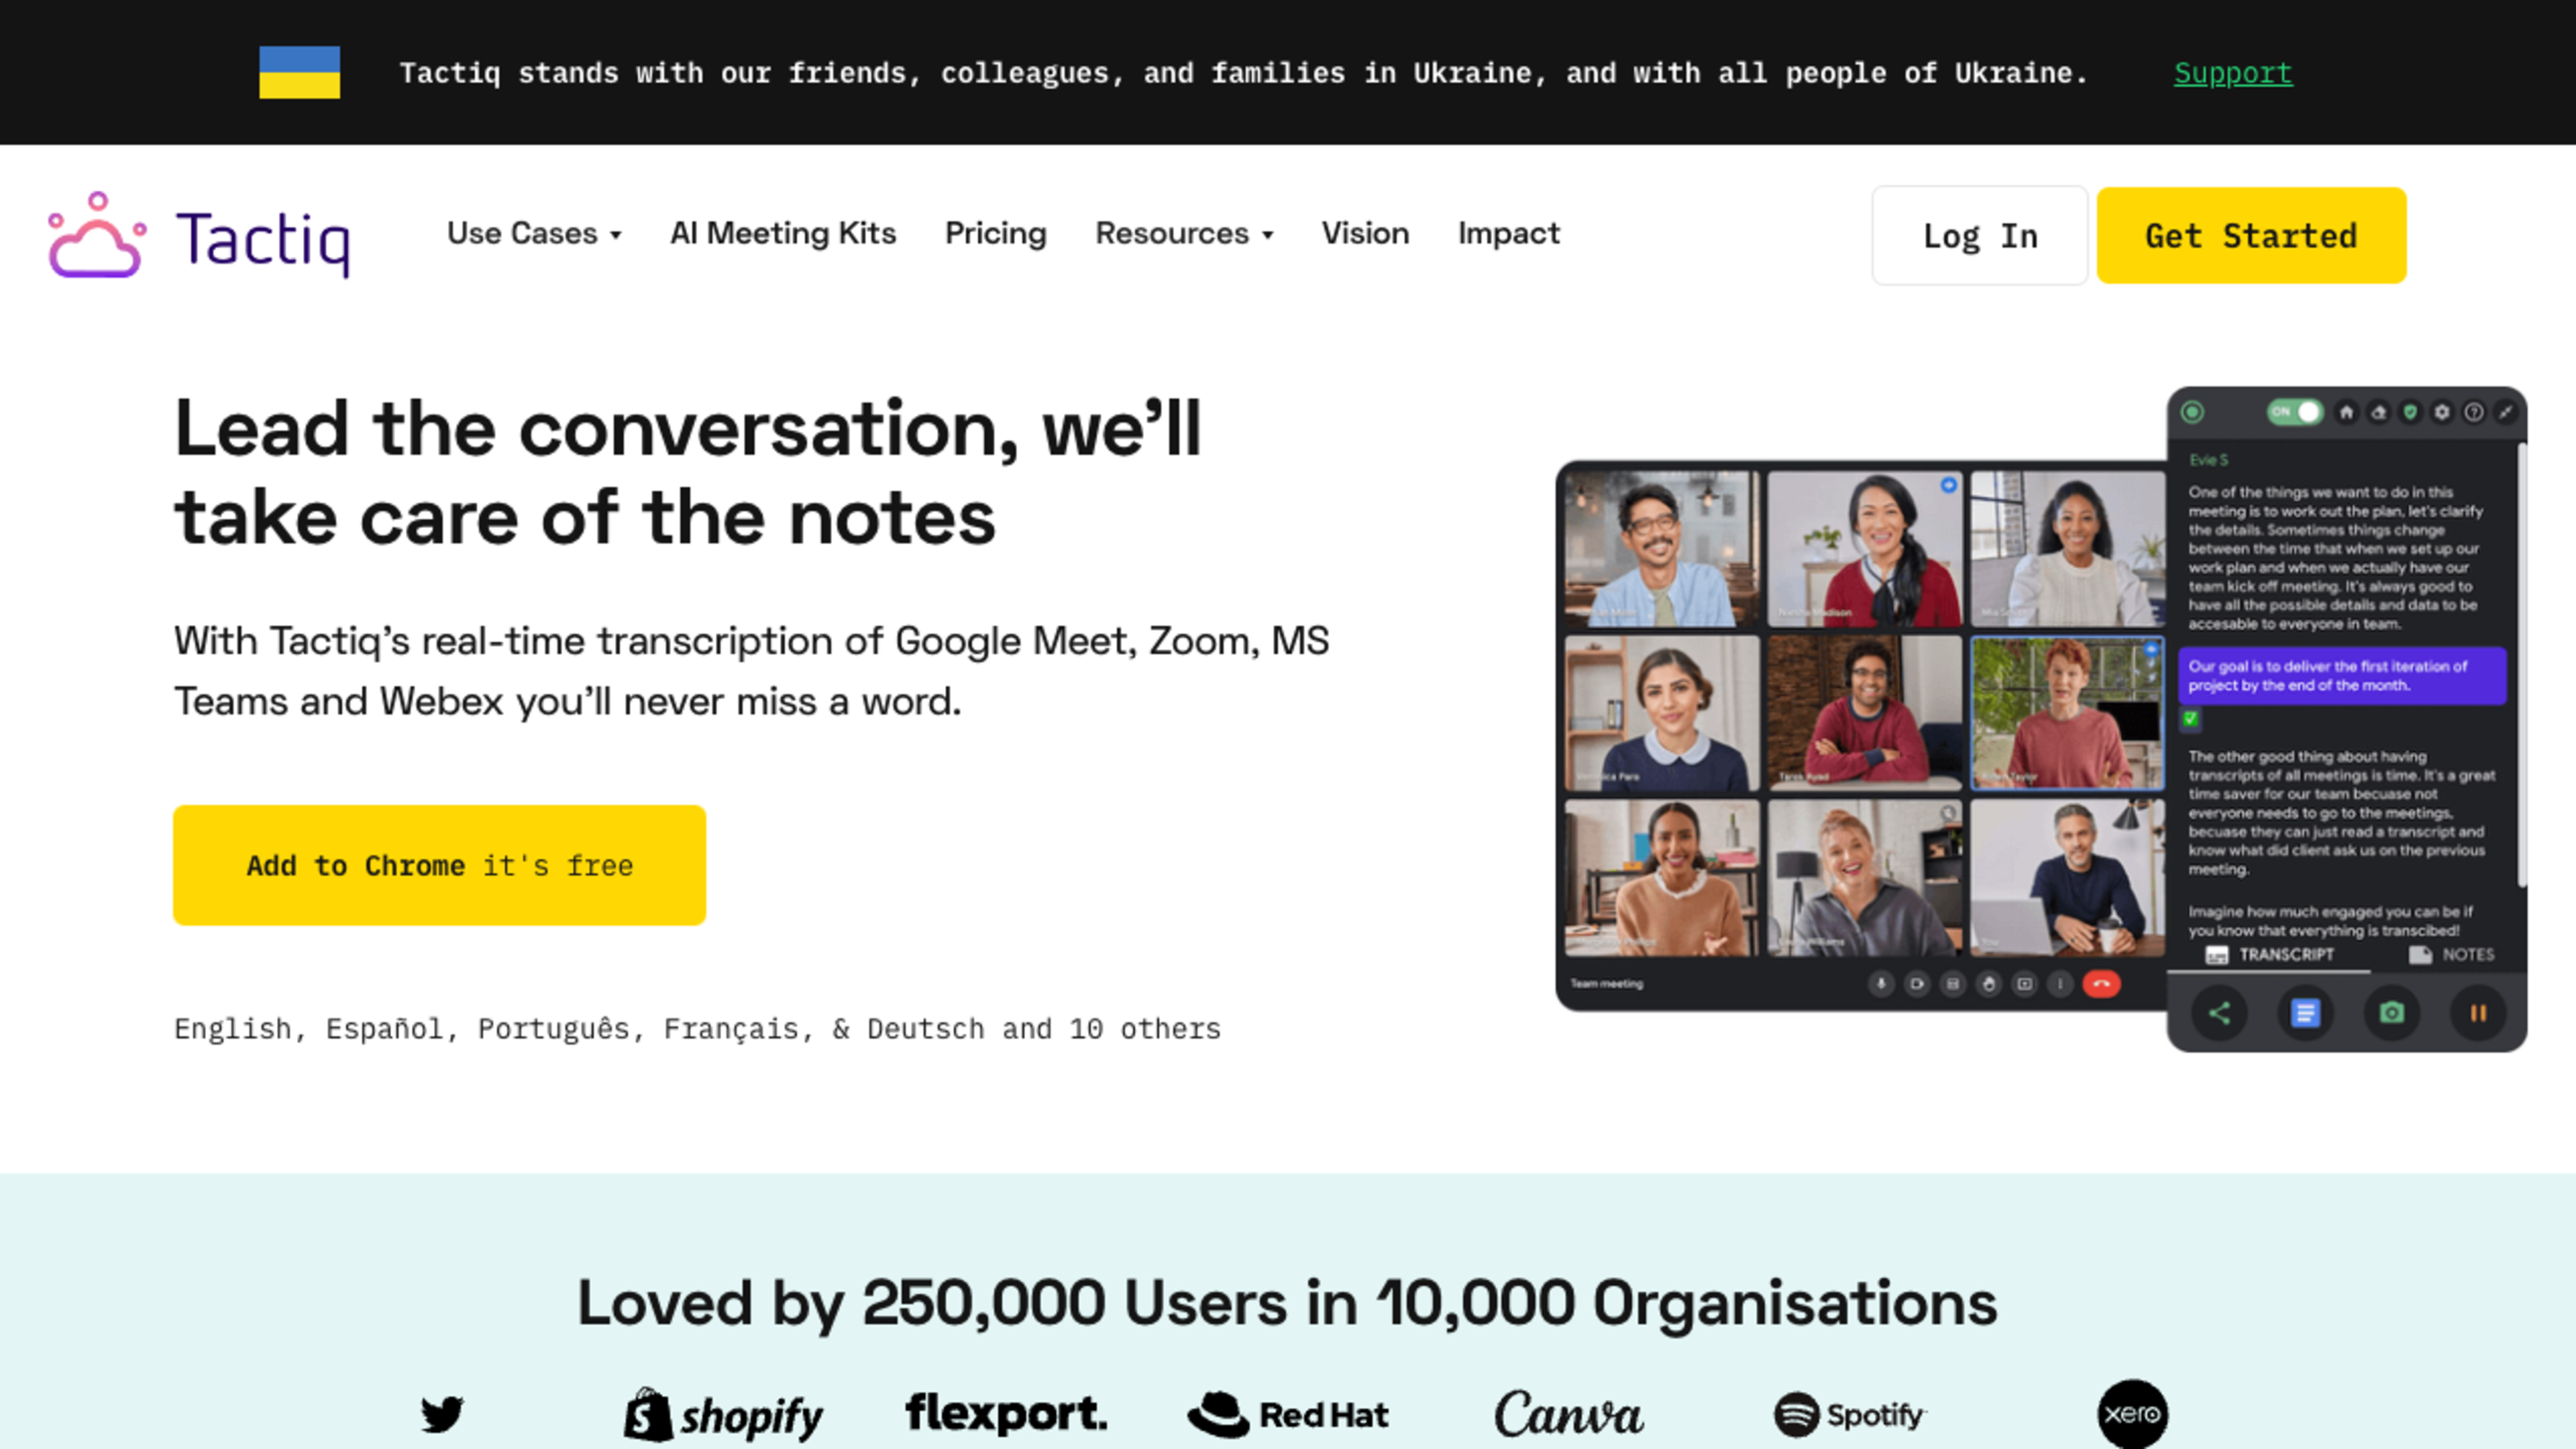Click the home icon in transcript panel
2576x1449 pixels.
pos(2346,412)
